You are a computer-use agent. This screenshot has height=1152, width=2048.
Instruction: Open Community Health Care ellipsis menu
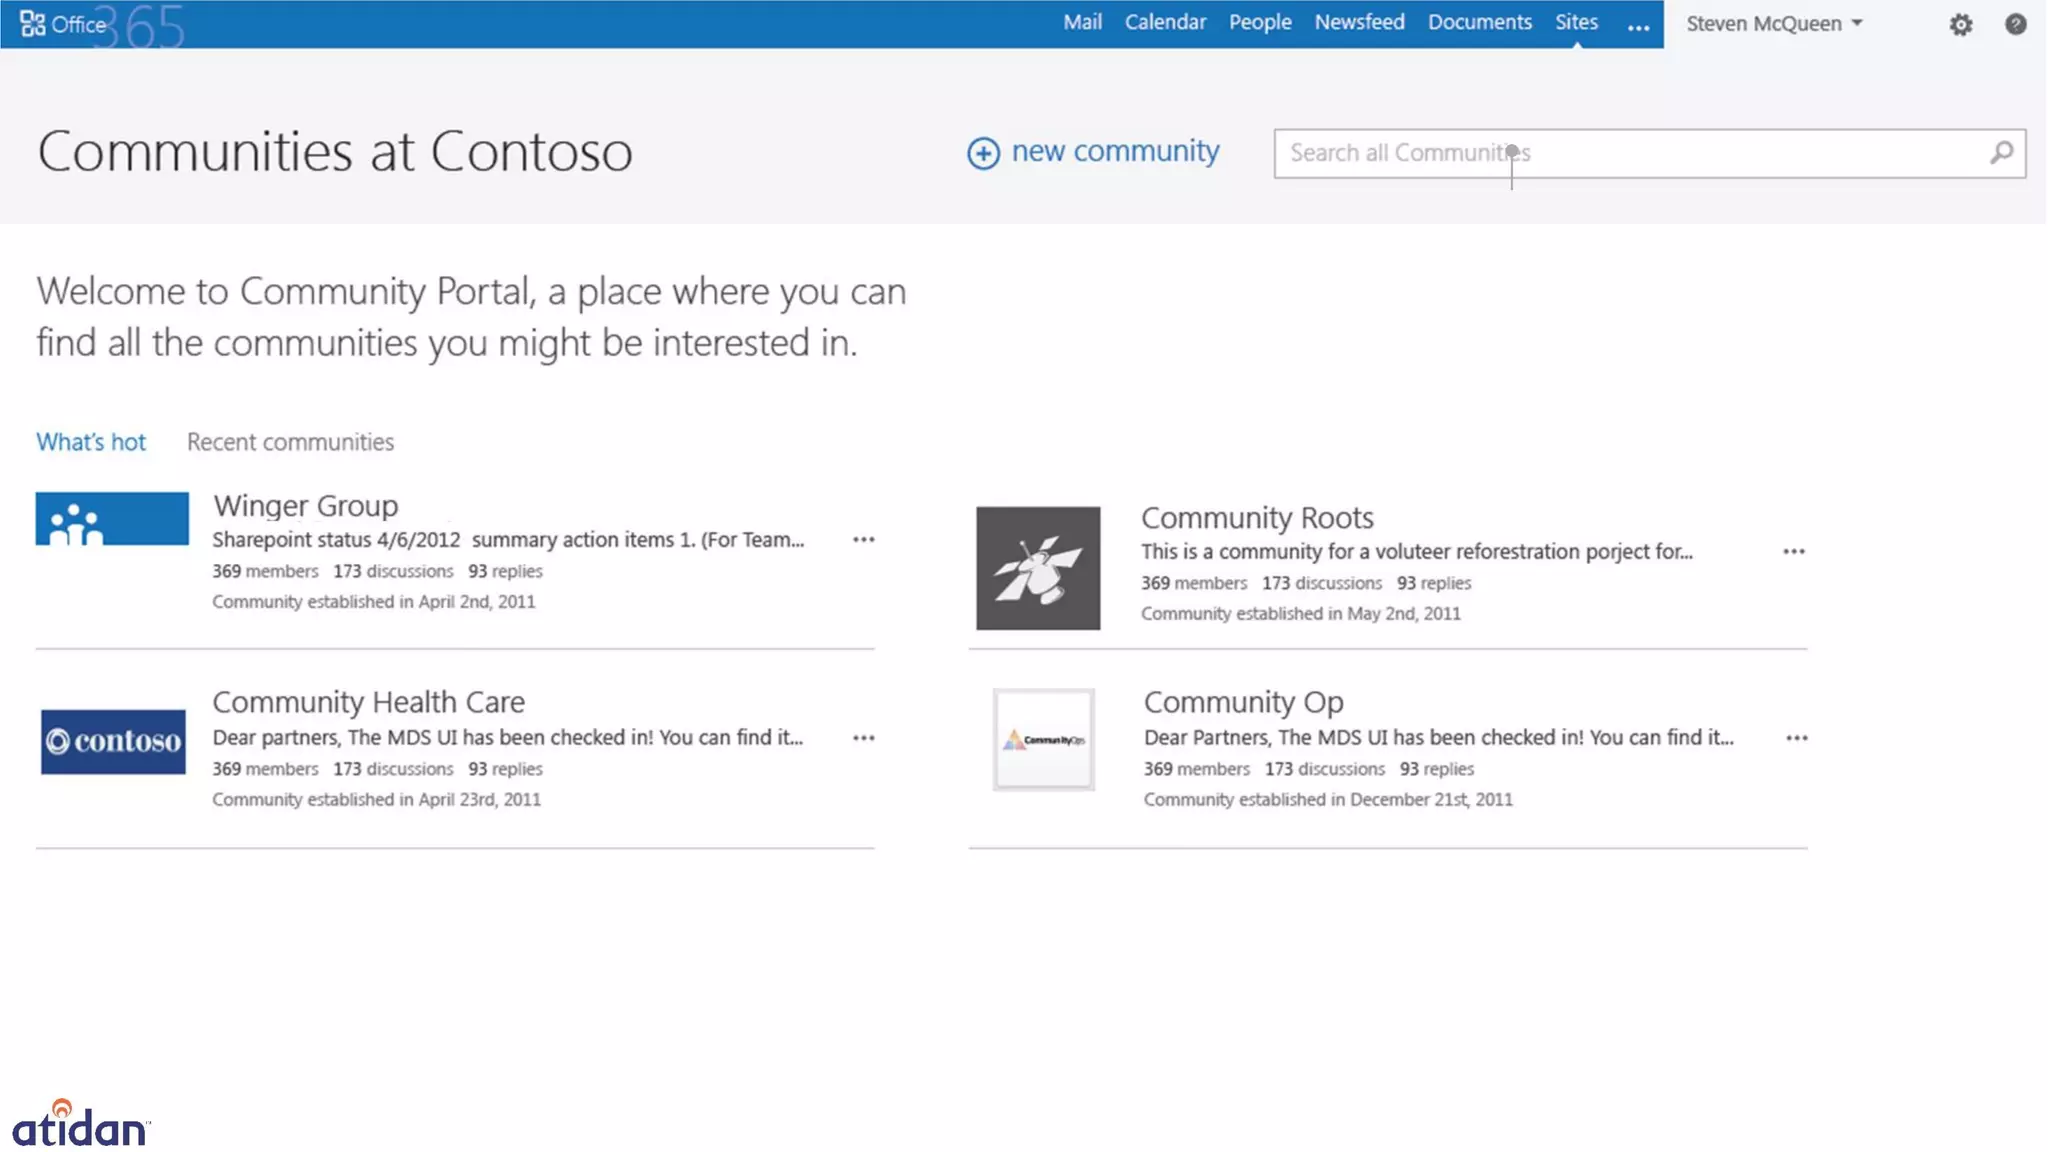pos(863,738)
